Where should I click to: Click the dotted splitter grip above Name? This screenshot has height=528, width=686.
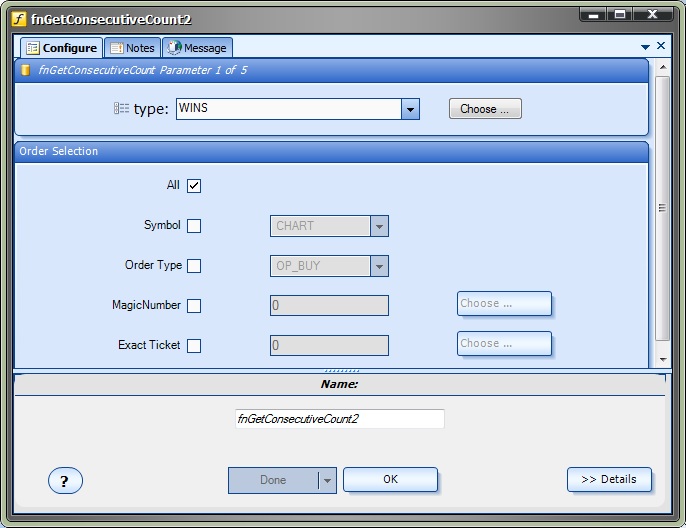tap(342, 371)
